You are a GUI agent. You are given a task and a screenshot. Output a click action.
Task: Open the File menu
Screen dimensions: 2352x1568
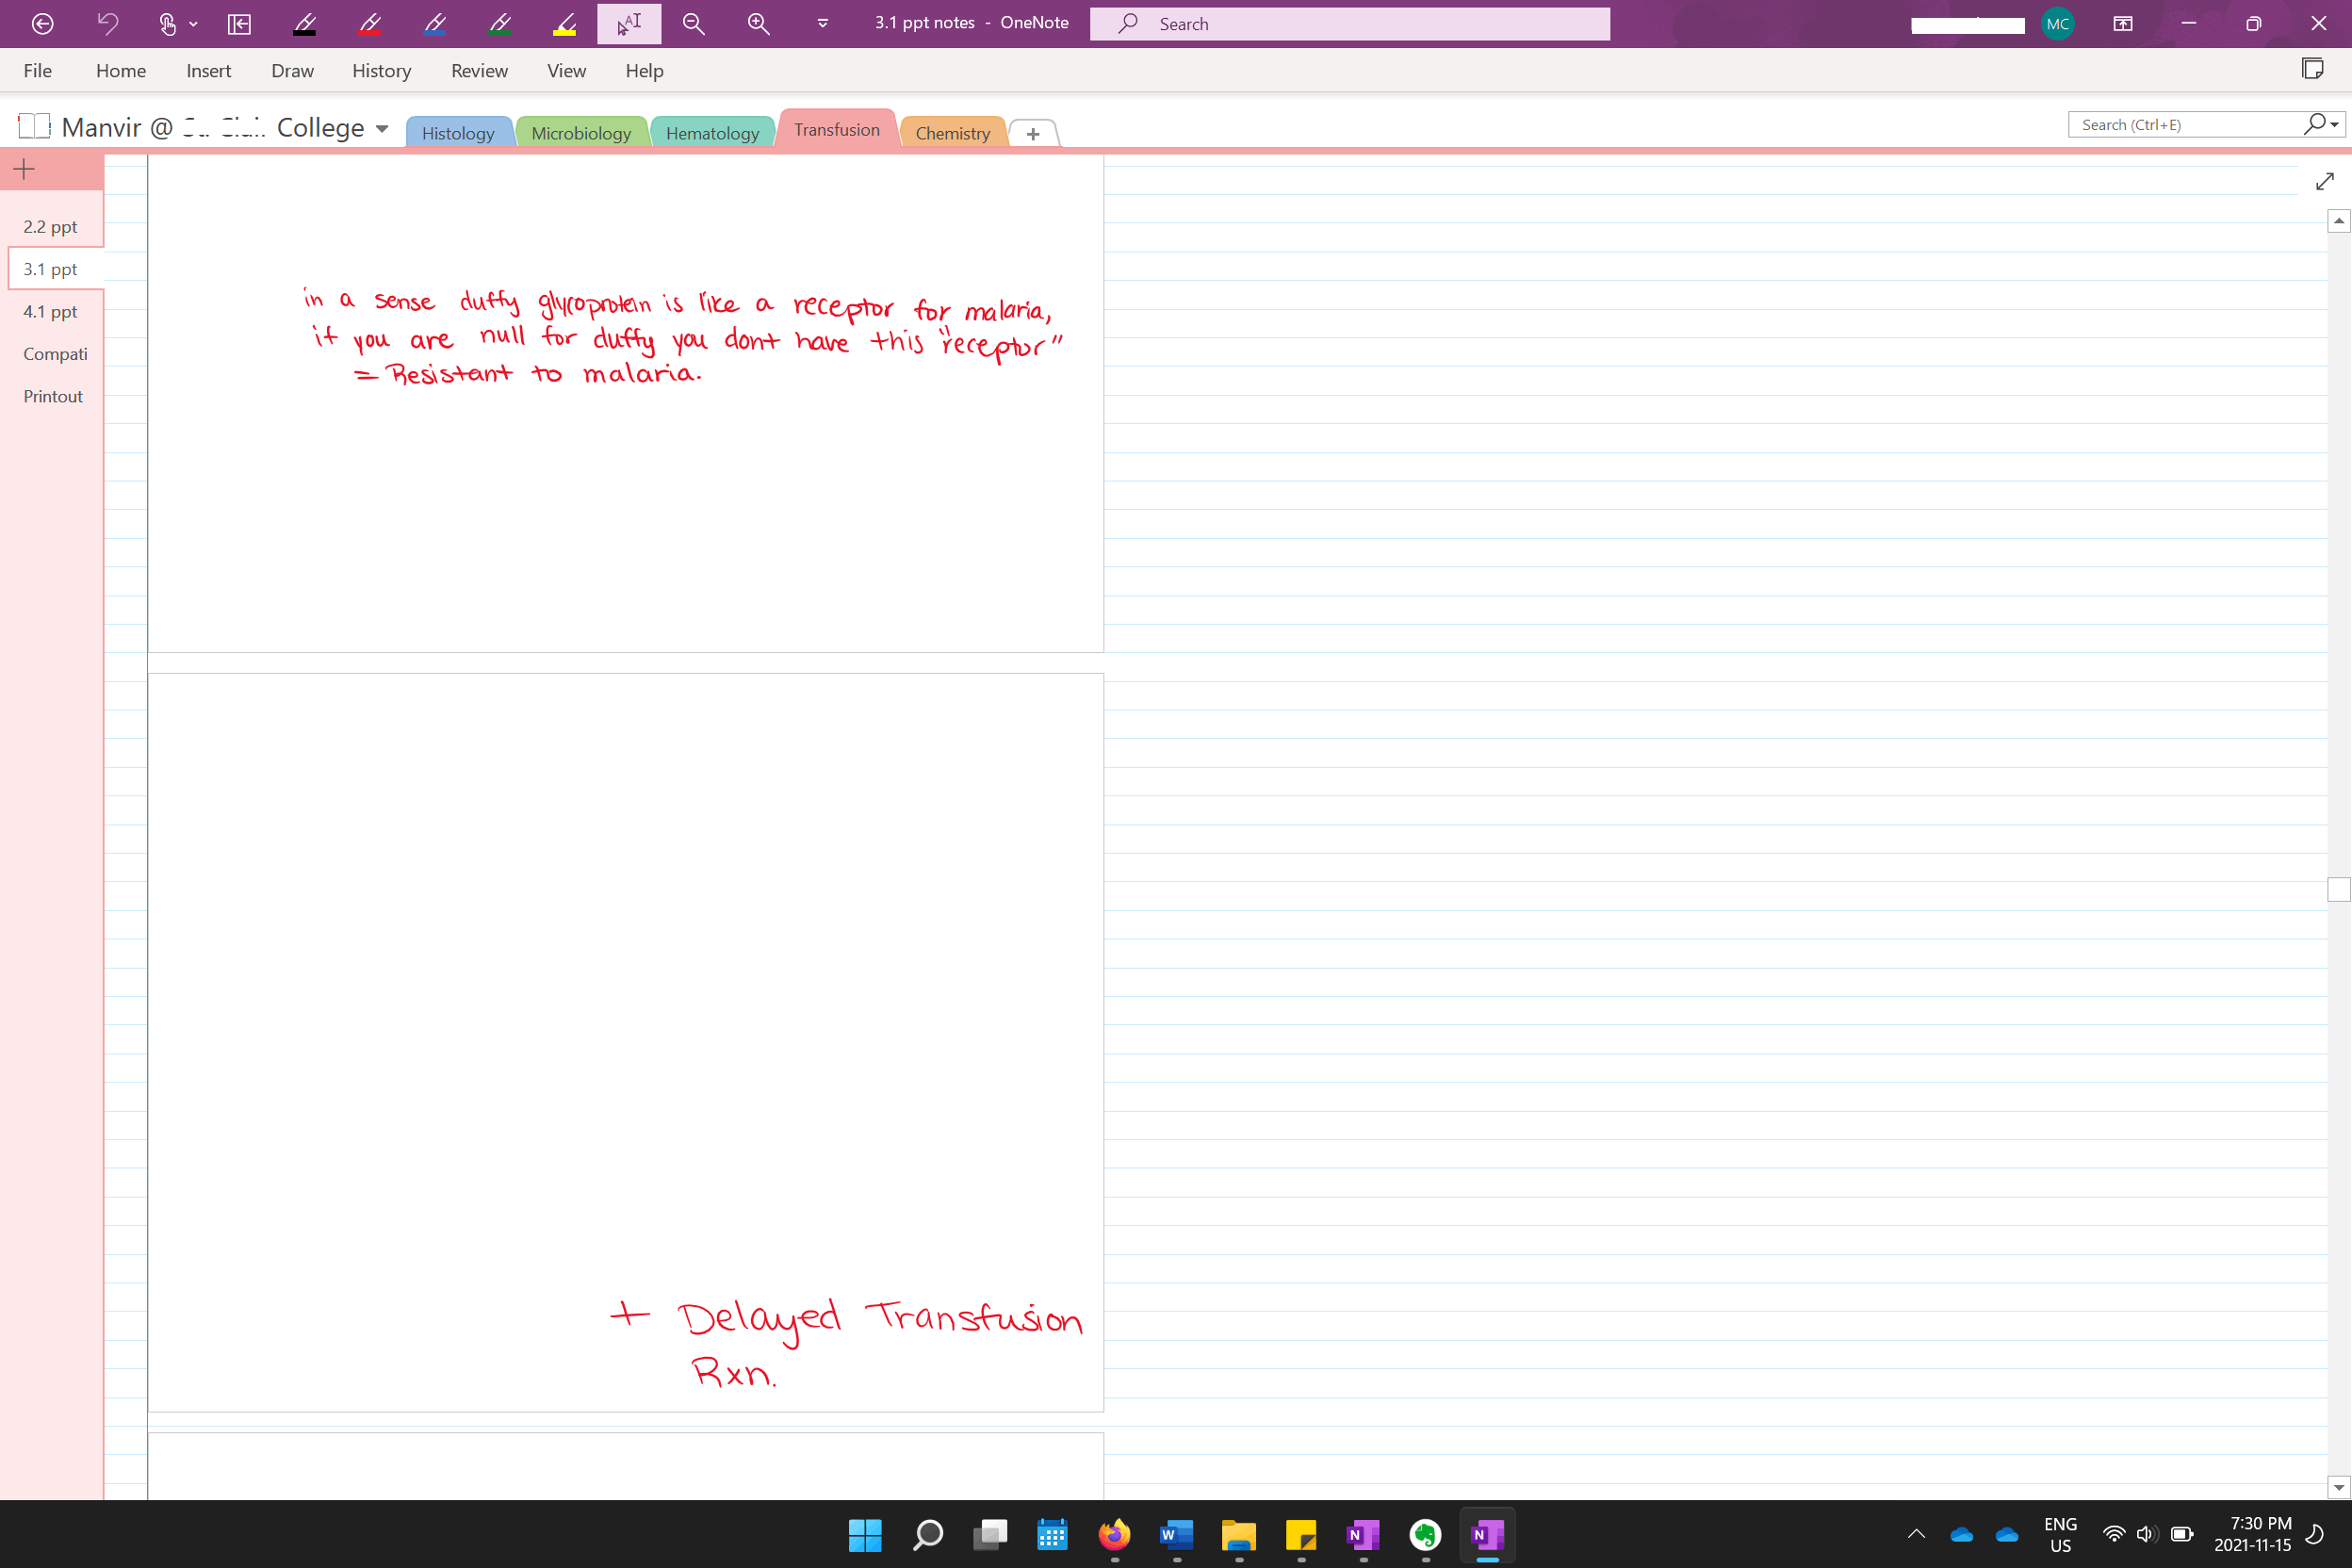(x=37, y=70)
